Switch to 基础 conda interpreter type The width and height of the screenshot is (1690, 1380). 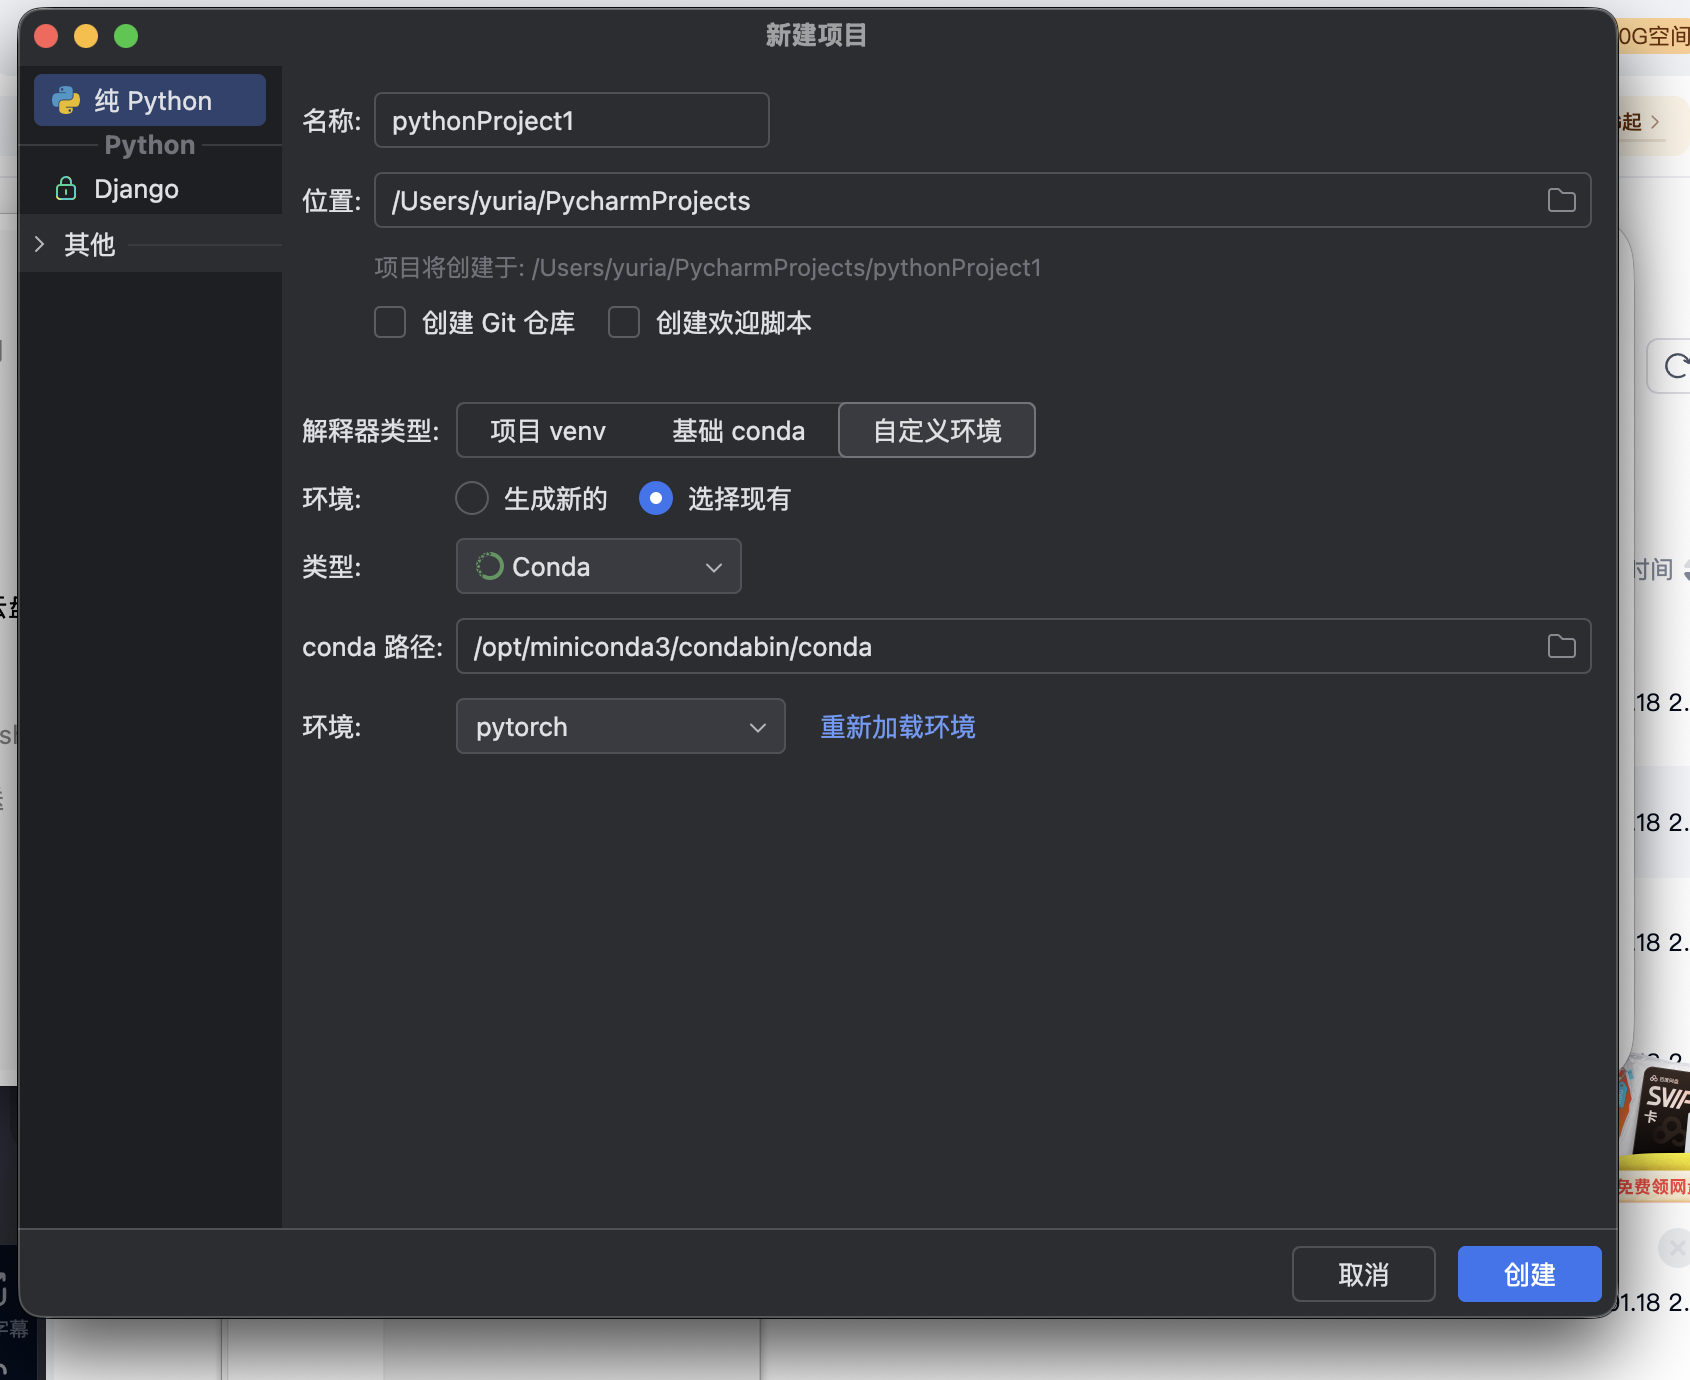(738, 431)
